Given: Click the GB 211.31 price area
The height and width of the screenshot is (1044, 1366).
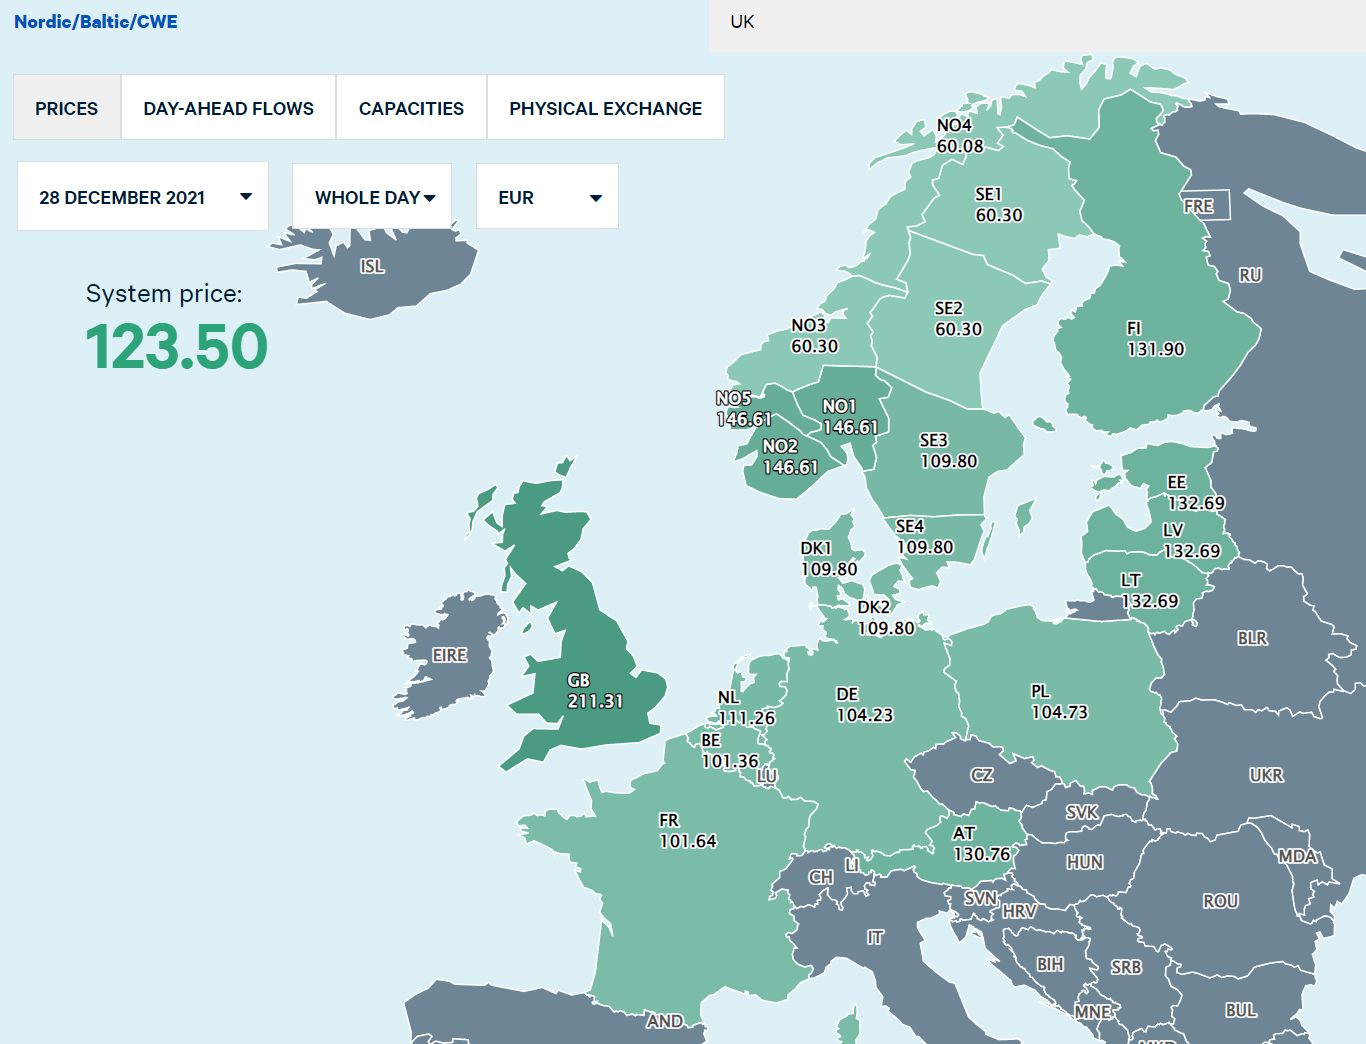Looking at the screenshot, I should pyautogui.click(x=594, y=691).
